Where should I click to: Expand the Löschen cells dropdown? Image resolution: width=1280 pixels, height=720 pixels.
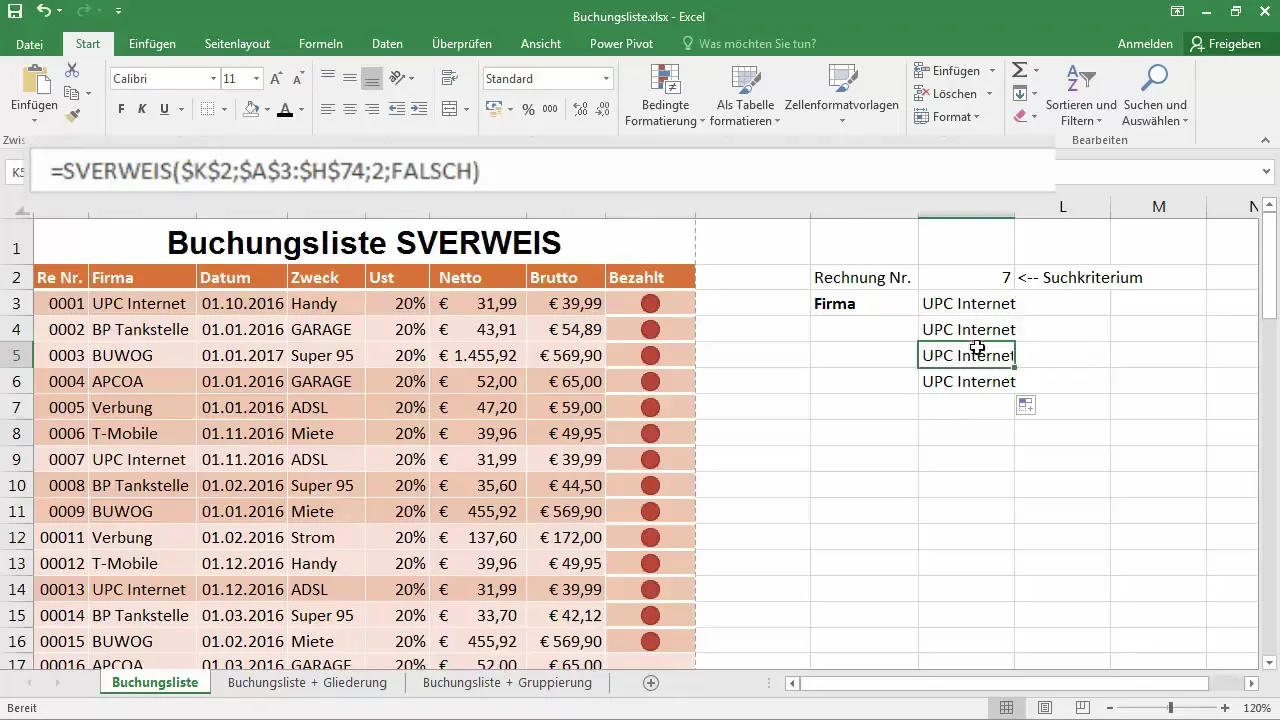click(989, 94)
